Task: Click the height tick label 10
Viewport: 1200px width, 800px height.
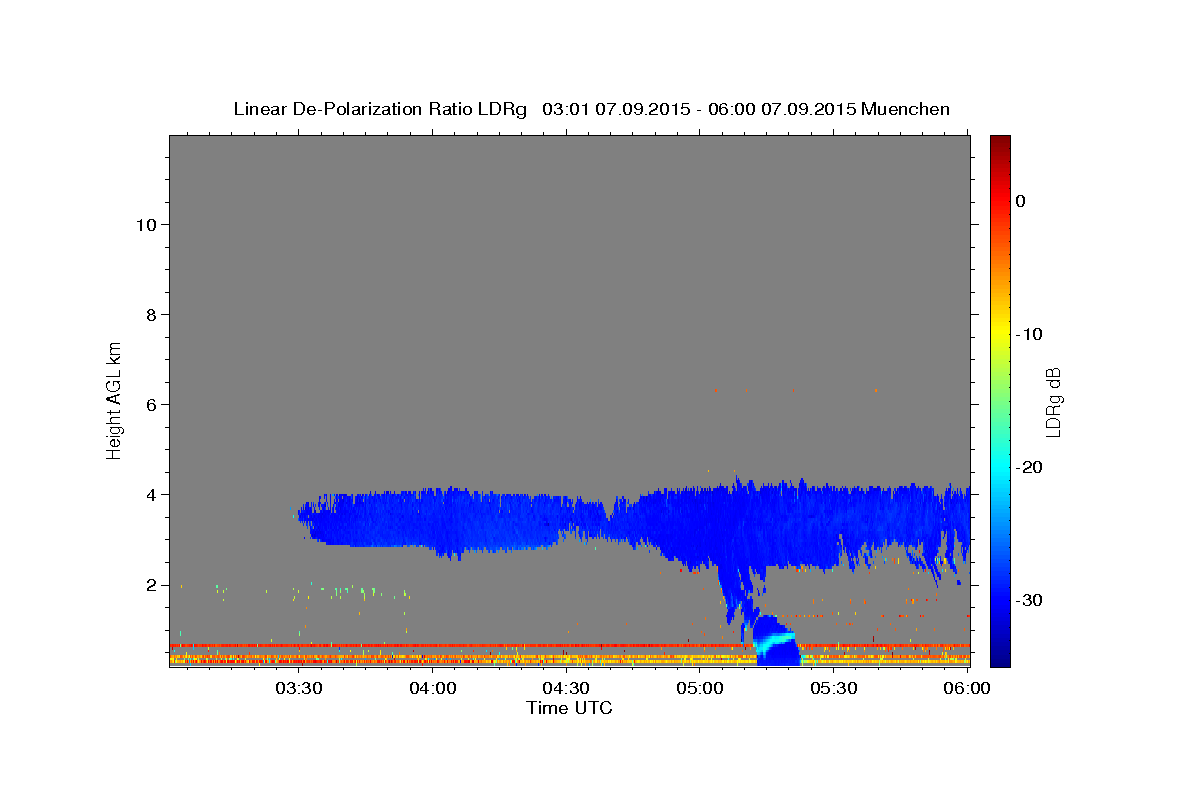Action: 145,224
